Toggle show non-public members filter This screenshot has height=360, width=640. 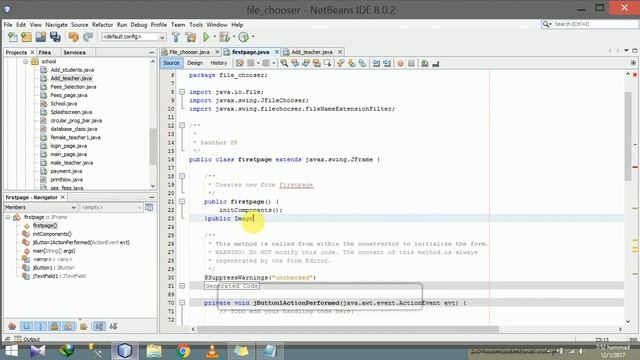54,326
